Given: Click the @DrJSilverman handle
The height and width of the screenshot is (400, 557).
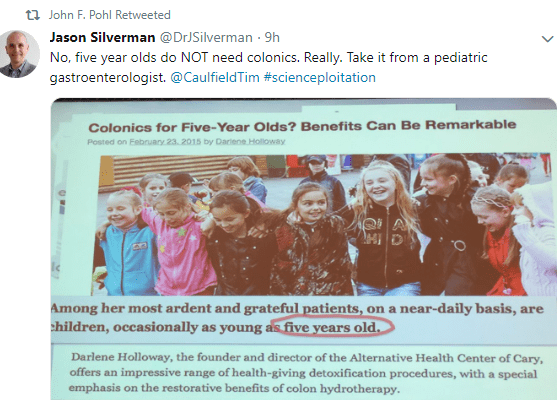Looking at the screenshot, I should pyautogui.click(x=206, y=37).
